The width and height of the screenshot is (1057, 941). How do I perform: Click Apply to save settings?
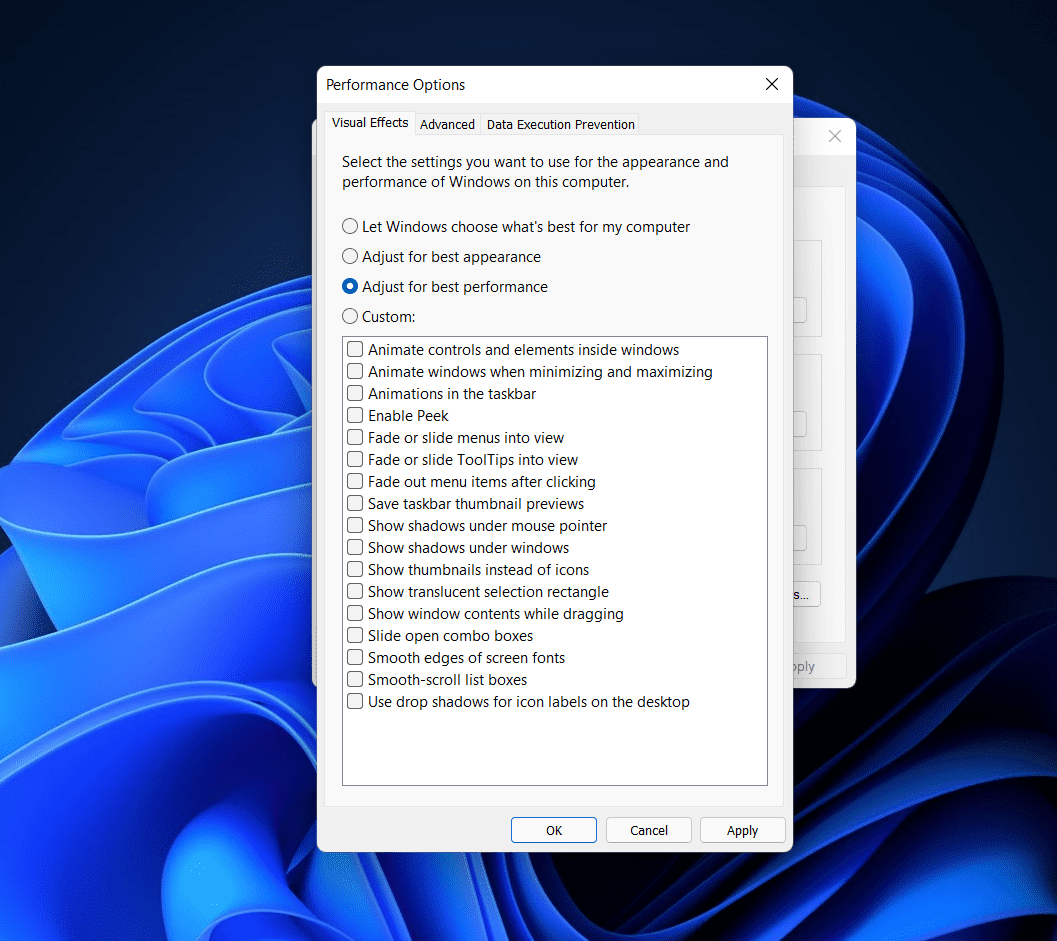[742, 830]
